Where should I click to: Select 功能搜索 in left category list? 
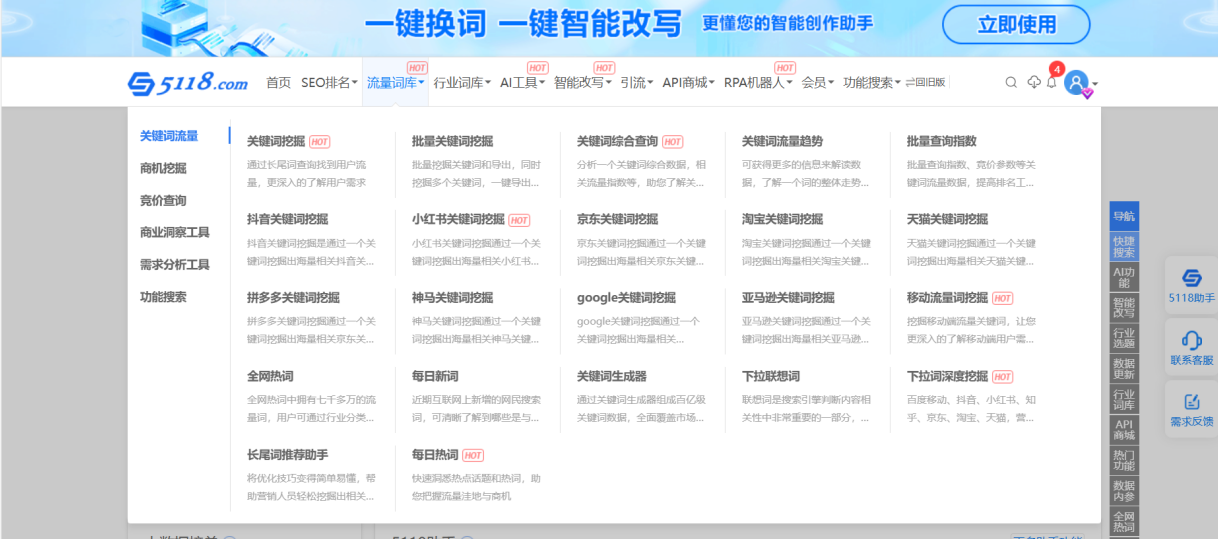(163, 297)
